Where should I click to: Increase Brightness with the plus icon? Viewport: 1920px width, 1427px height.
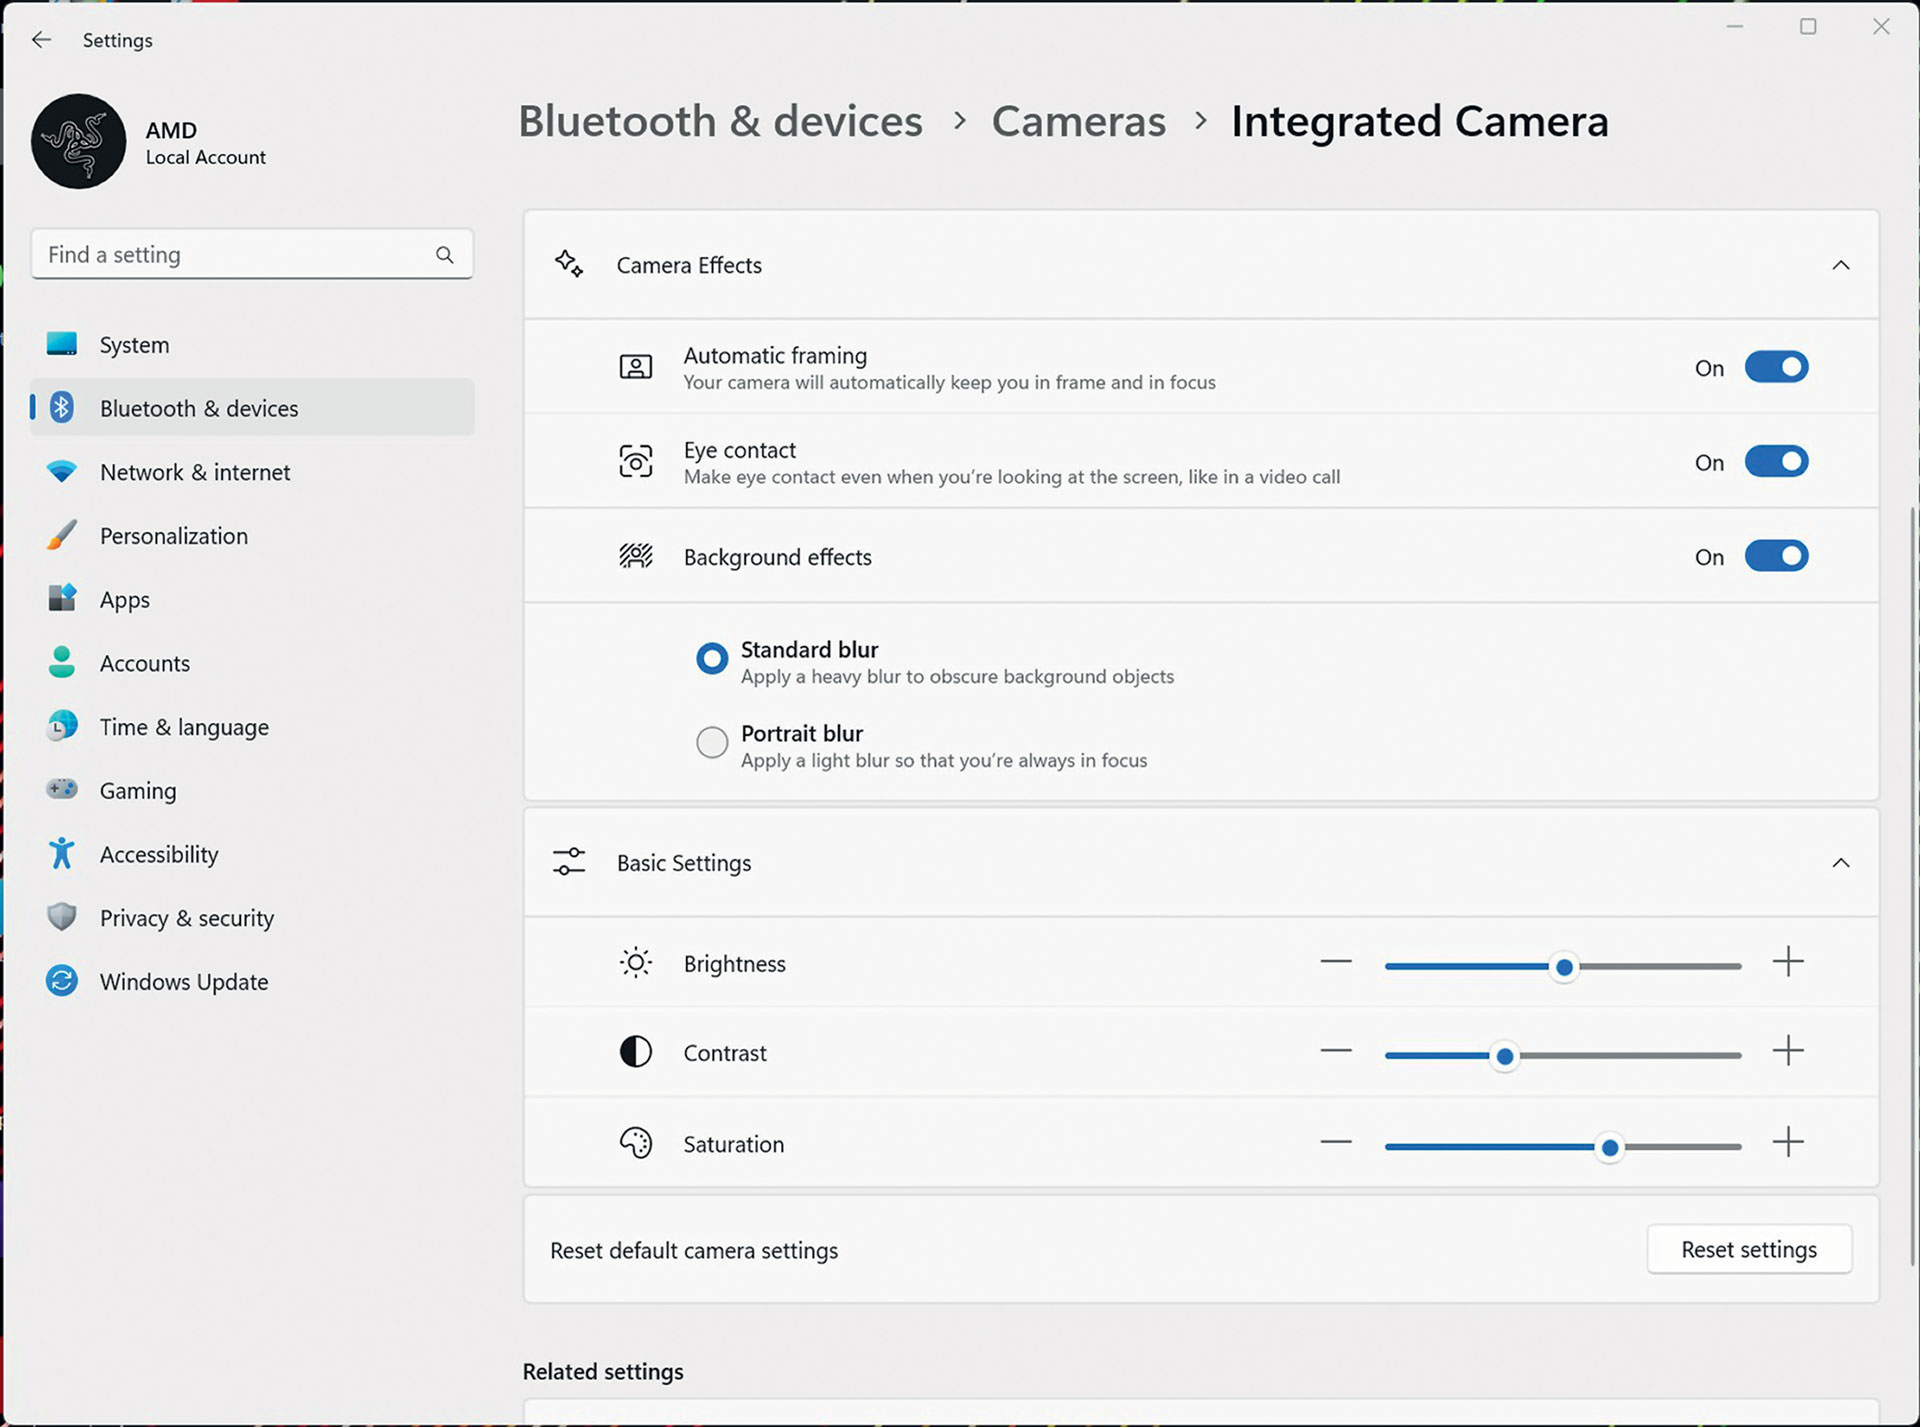click(1787, 962)
